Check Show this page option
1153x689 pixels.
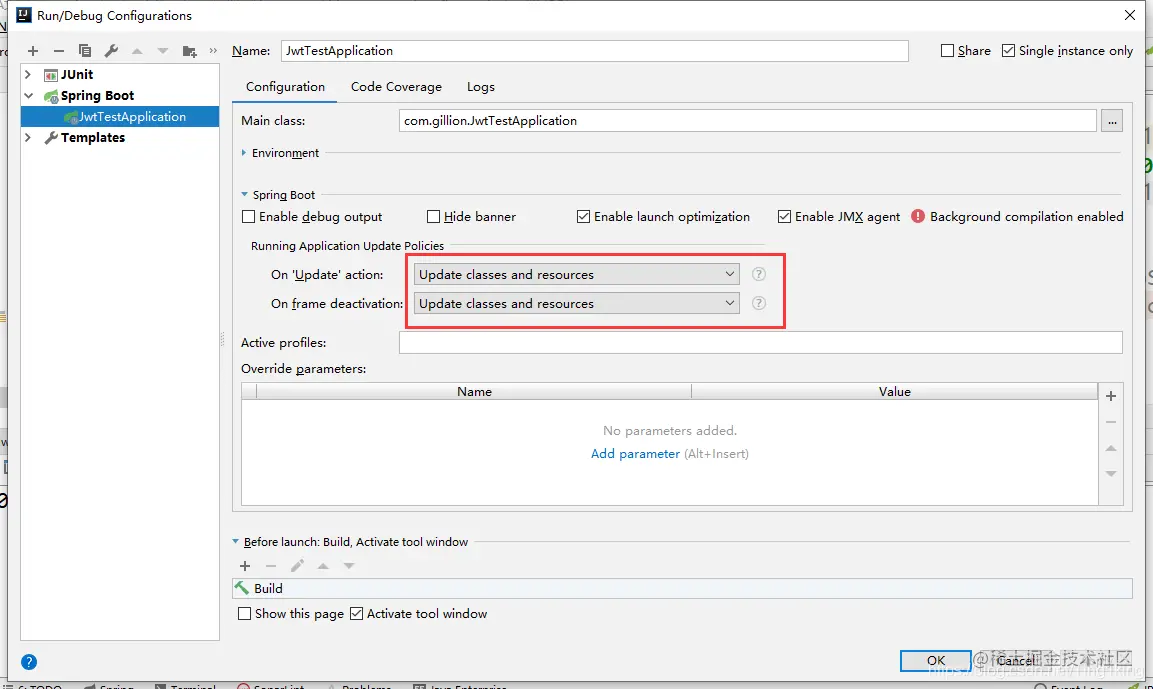coord(244,613)
